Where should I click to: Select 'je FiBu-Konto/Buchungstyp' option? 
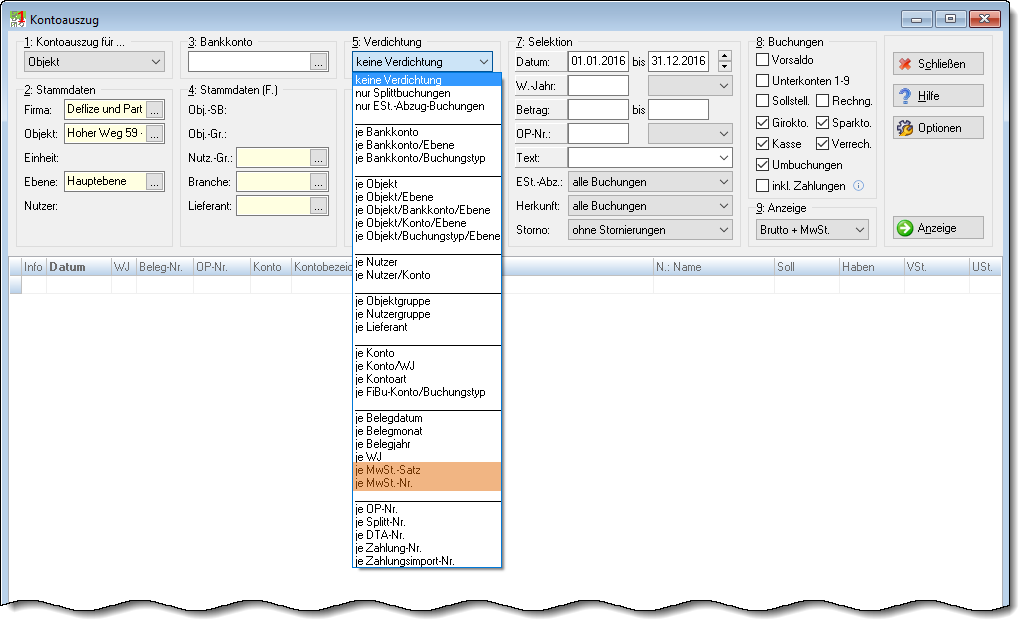tap(427, 392)
